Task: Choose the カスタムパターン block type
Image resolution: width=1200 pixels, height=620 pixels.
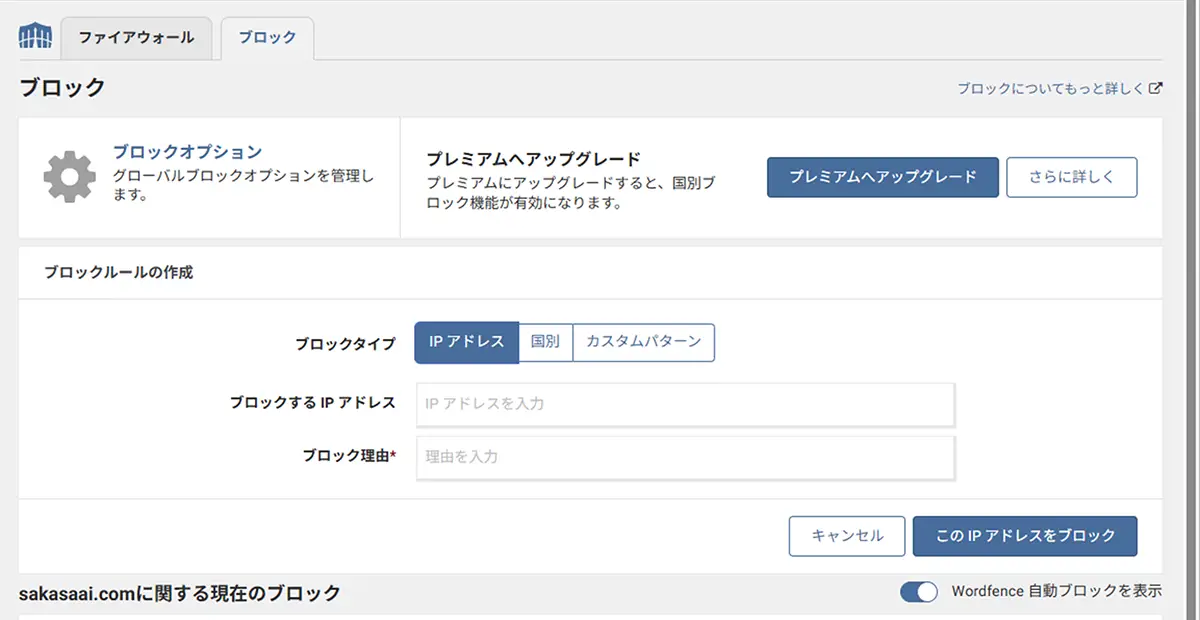Action: [x=643, y=342]
